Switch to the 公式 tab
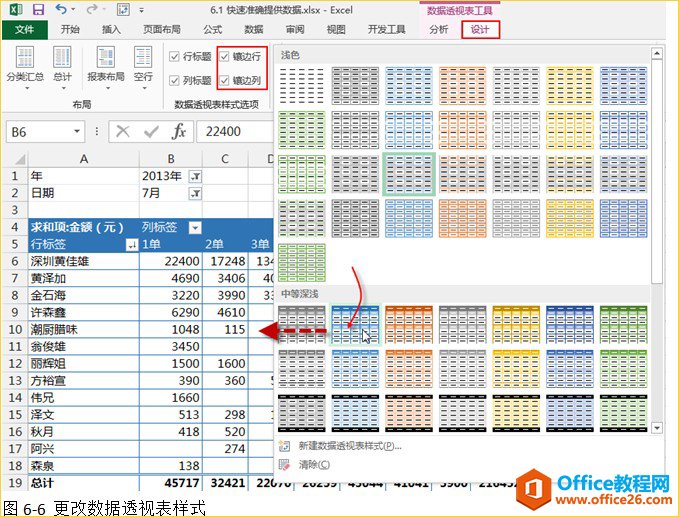Screen dimensions: 679x517 [x=213, y=29]
